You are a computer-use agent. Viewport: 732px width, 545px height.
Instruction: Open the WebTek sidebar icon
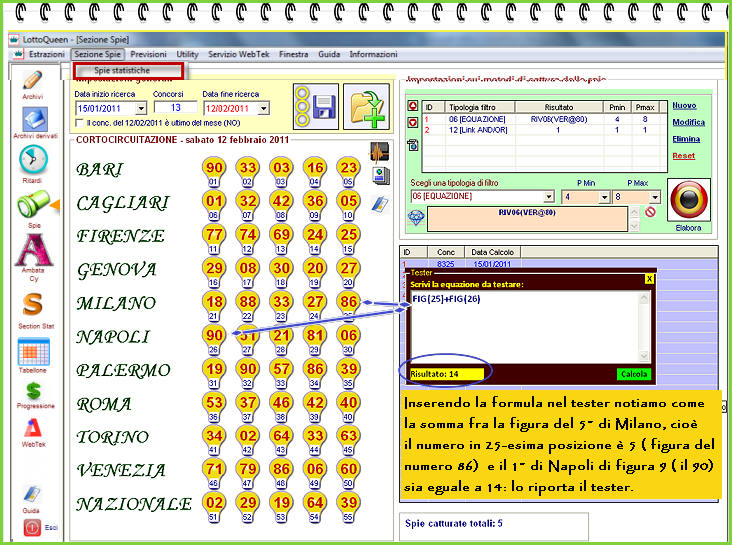coord(33,428)
